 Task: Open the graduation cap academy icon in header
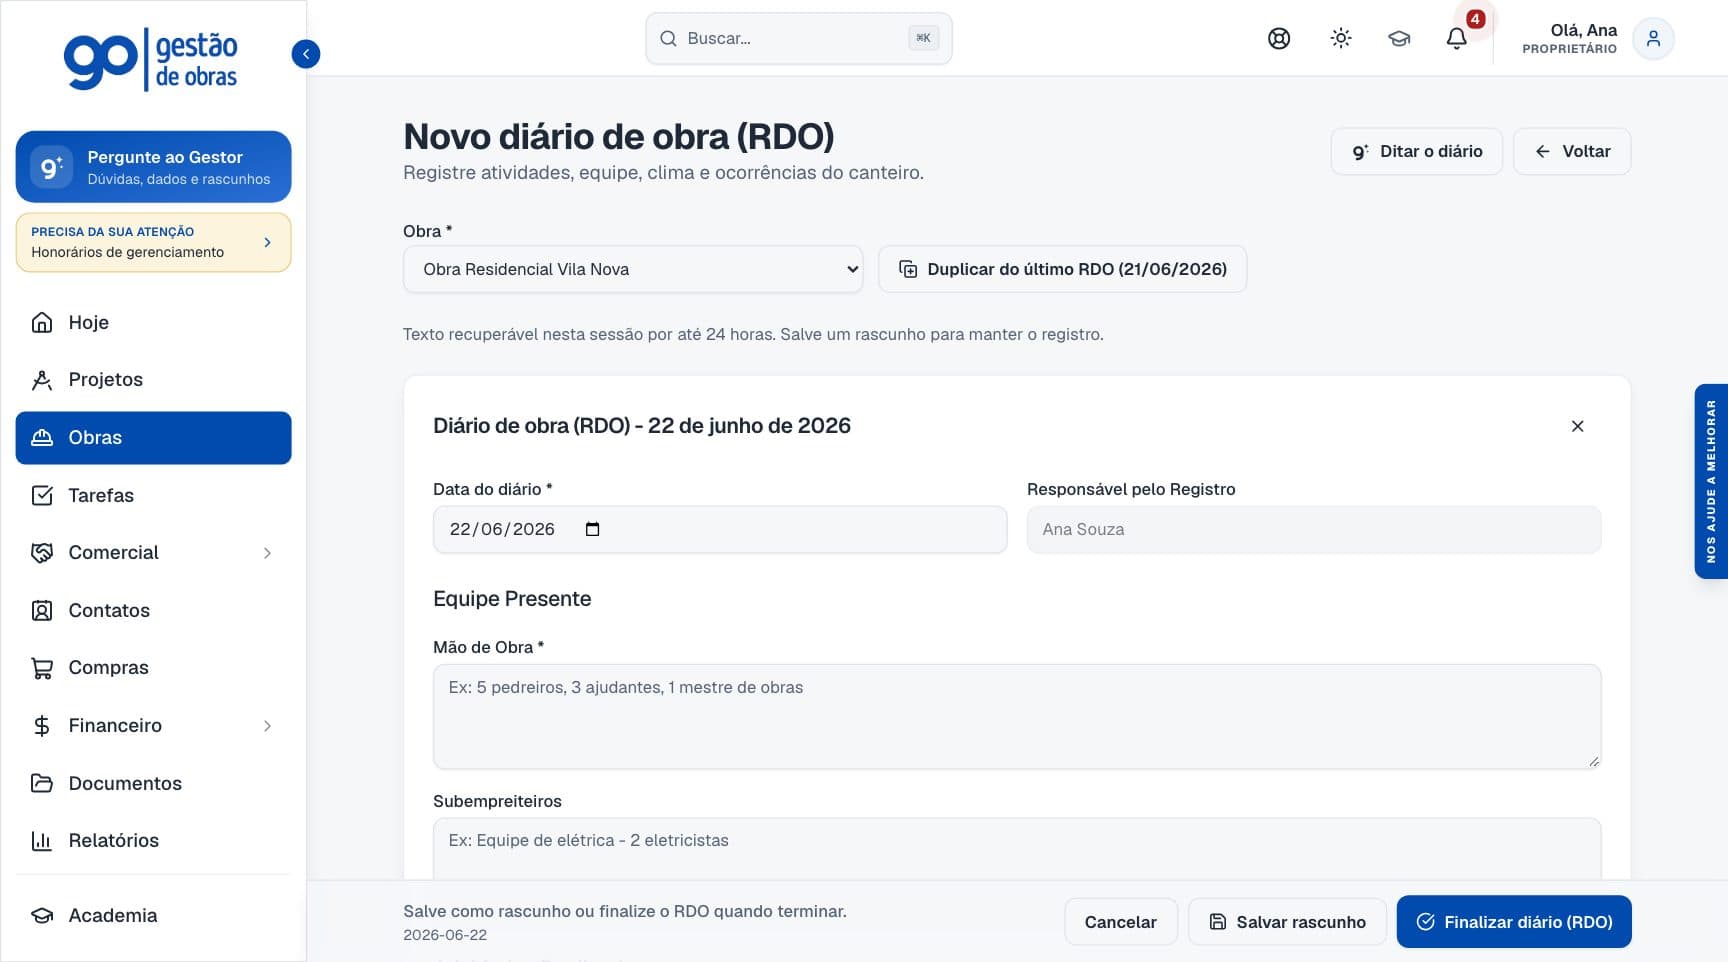point(1399,39)
